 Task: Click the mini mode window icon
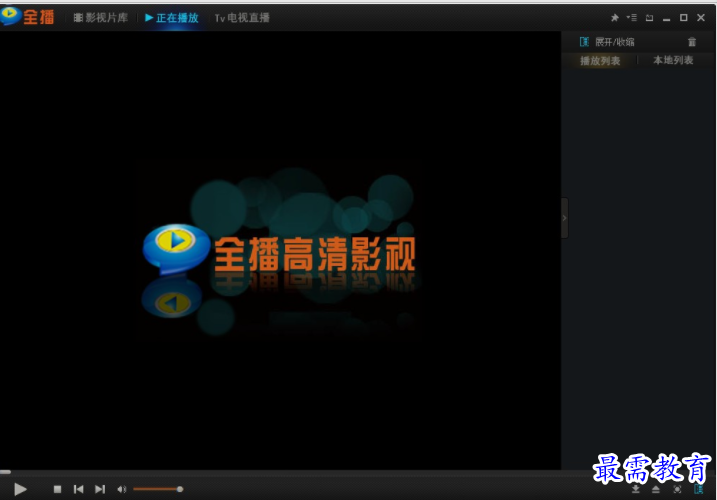click(649, 18)
